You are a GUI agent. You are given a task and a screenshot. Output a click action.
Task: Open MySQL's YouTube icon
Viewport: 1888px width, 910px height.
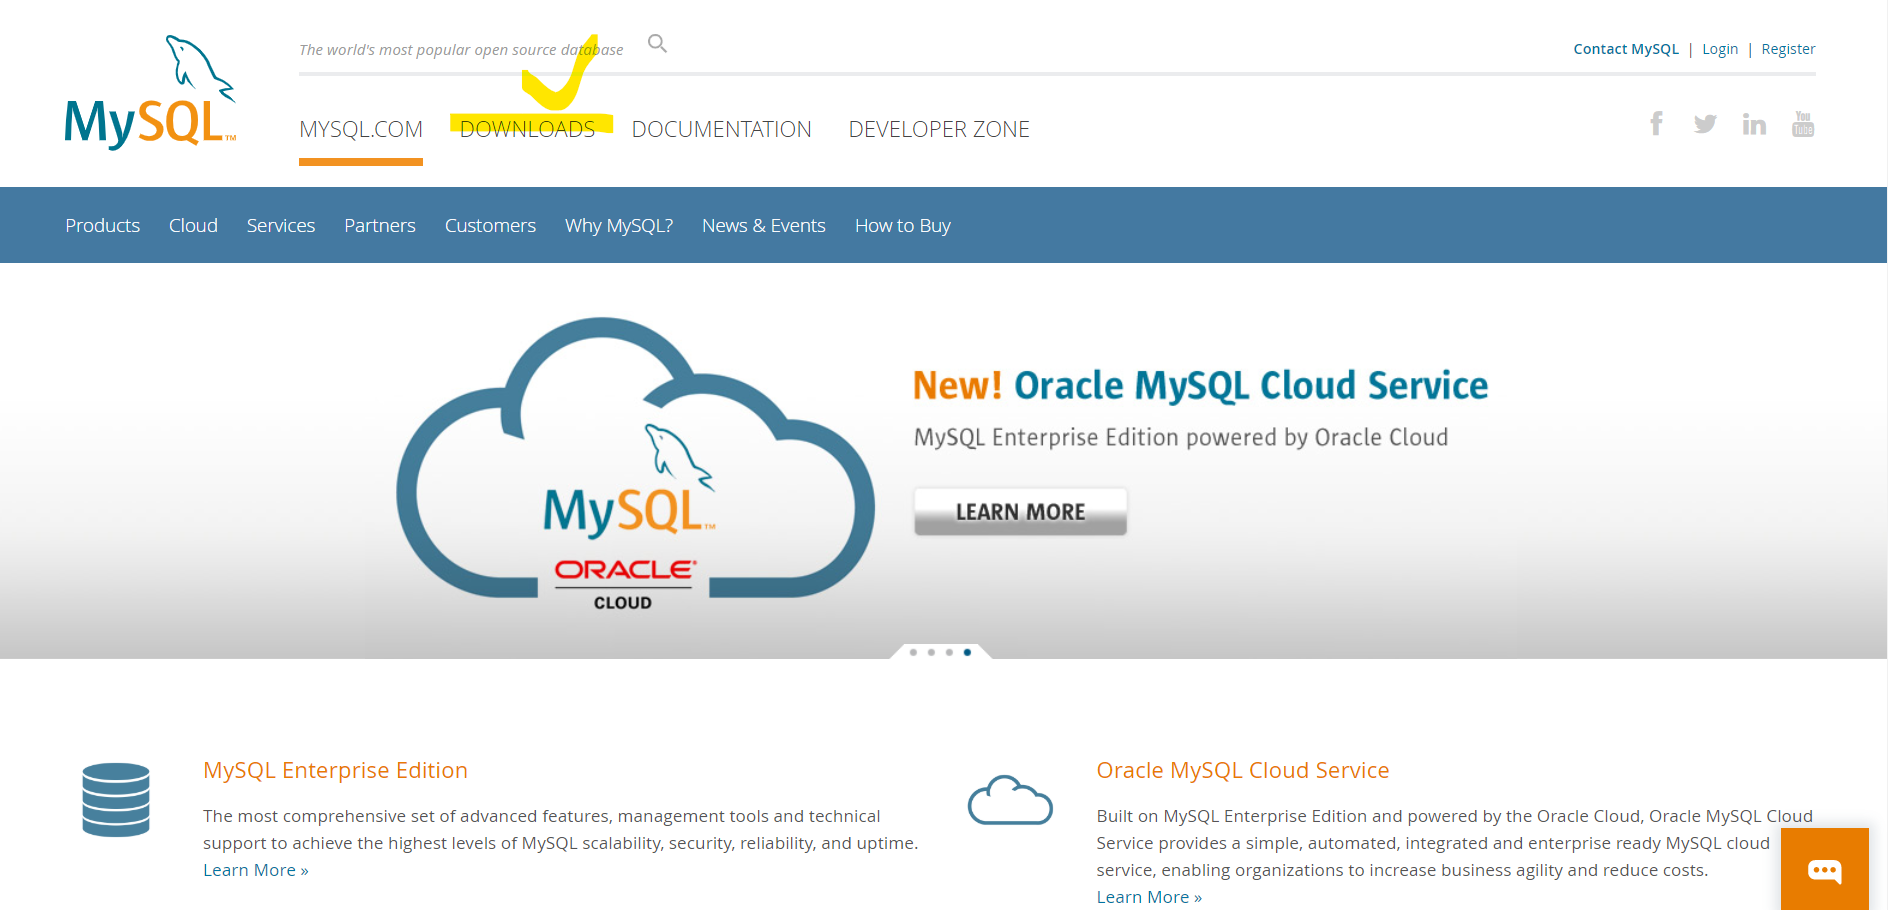point(1803,124)
